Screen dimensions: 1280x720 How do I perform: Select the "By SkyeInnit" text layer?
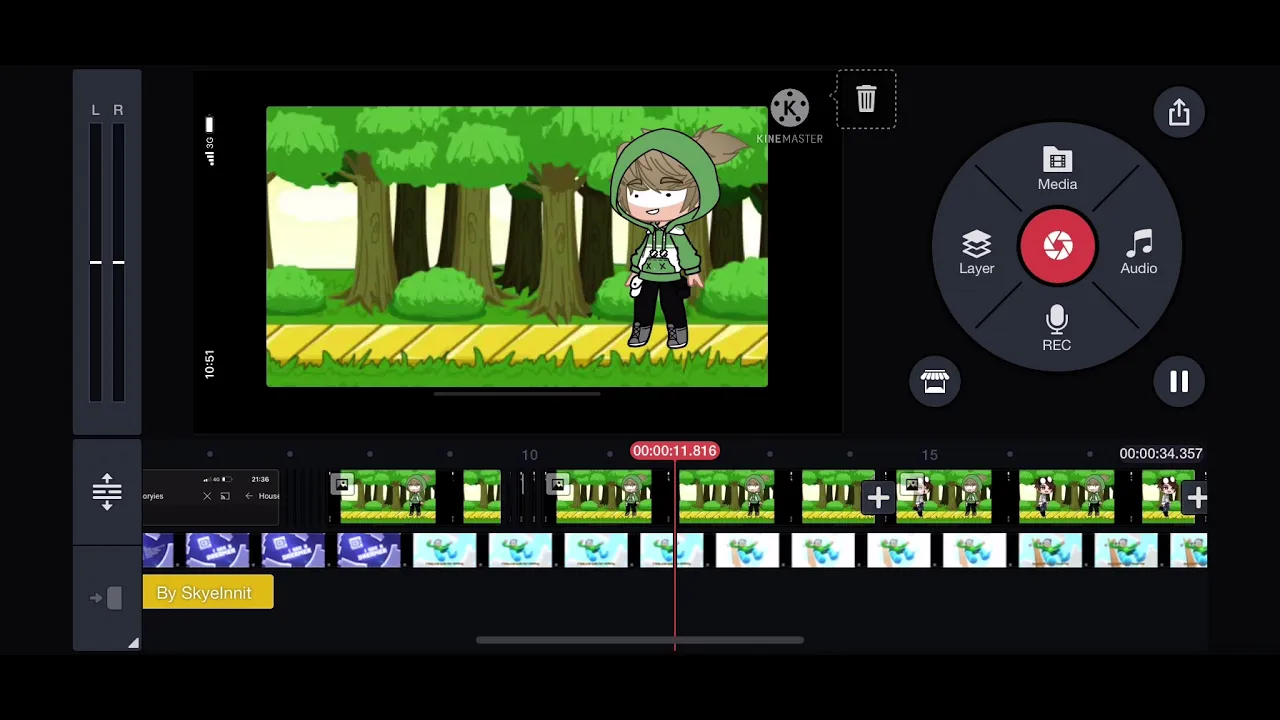click(x=208, y=593)
